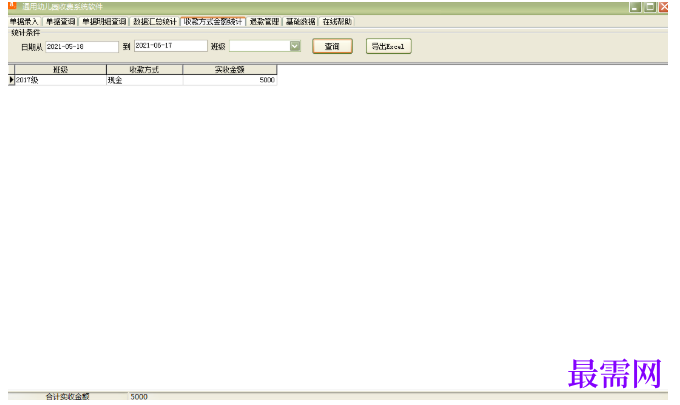680x405 pixels.
Task: Switch to the 单据查询 tab
Action: pyautogui.click(x=61, y=22)
